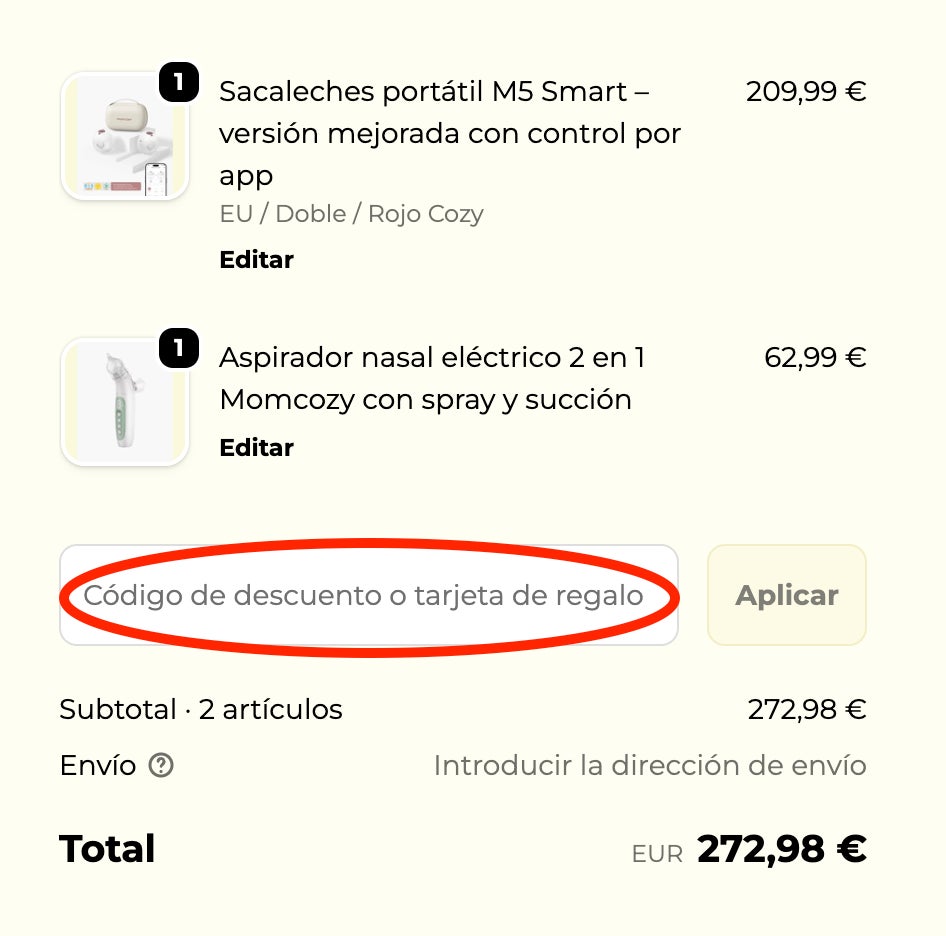Click the Introducir la dirección de envío text
Screen dimensions: 946x936
[649, 766]
